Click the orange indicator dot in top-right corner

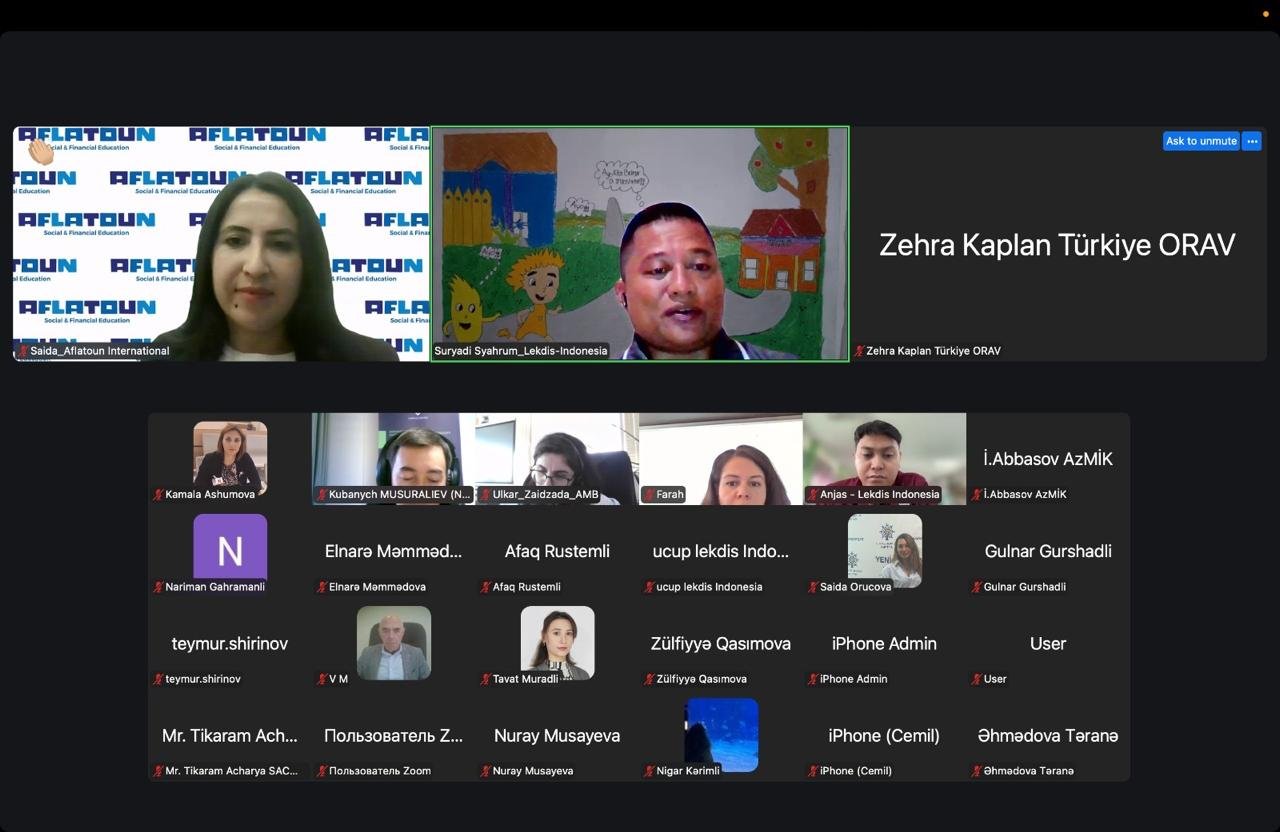point(1265,13)
